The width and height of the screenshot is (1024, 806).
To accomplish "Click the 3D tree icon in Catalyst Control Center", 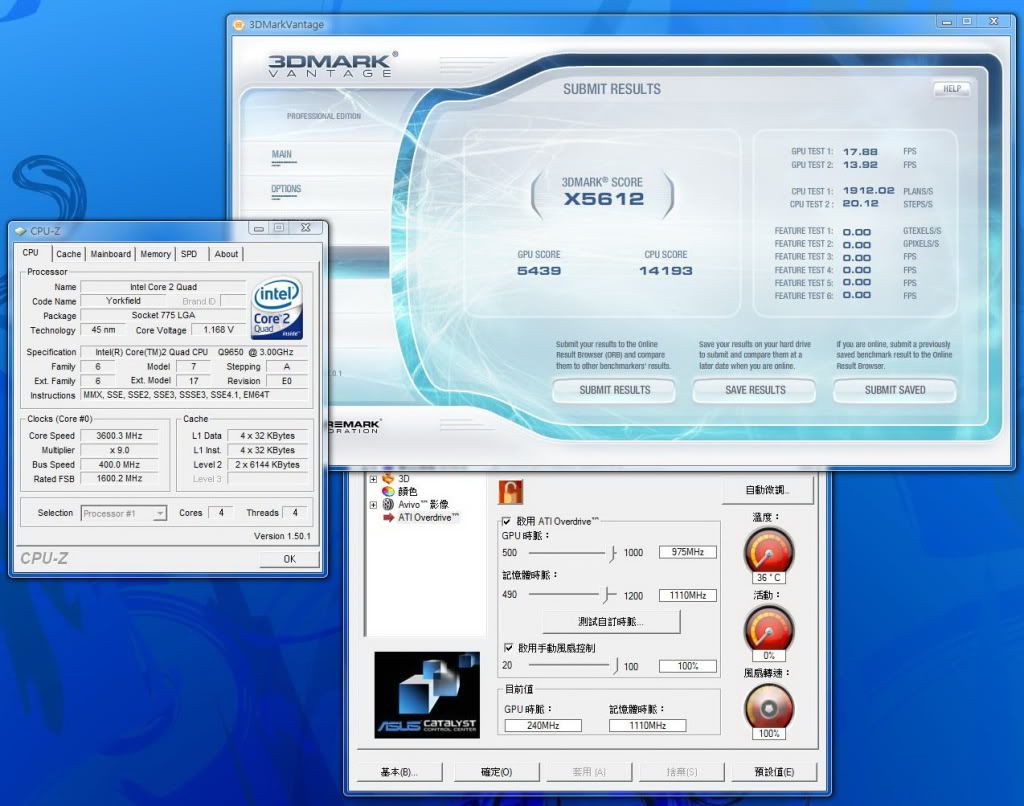I will 388,478.
